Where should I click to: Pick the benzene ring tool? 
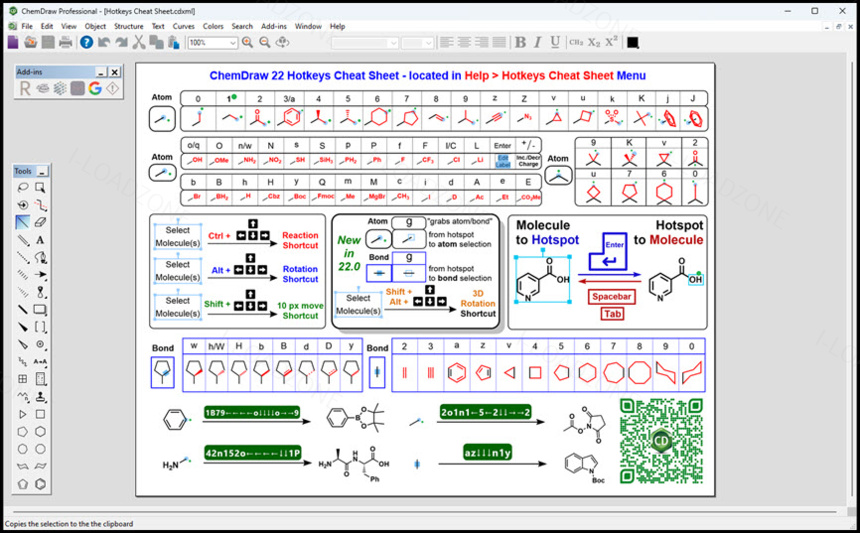40,484
